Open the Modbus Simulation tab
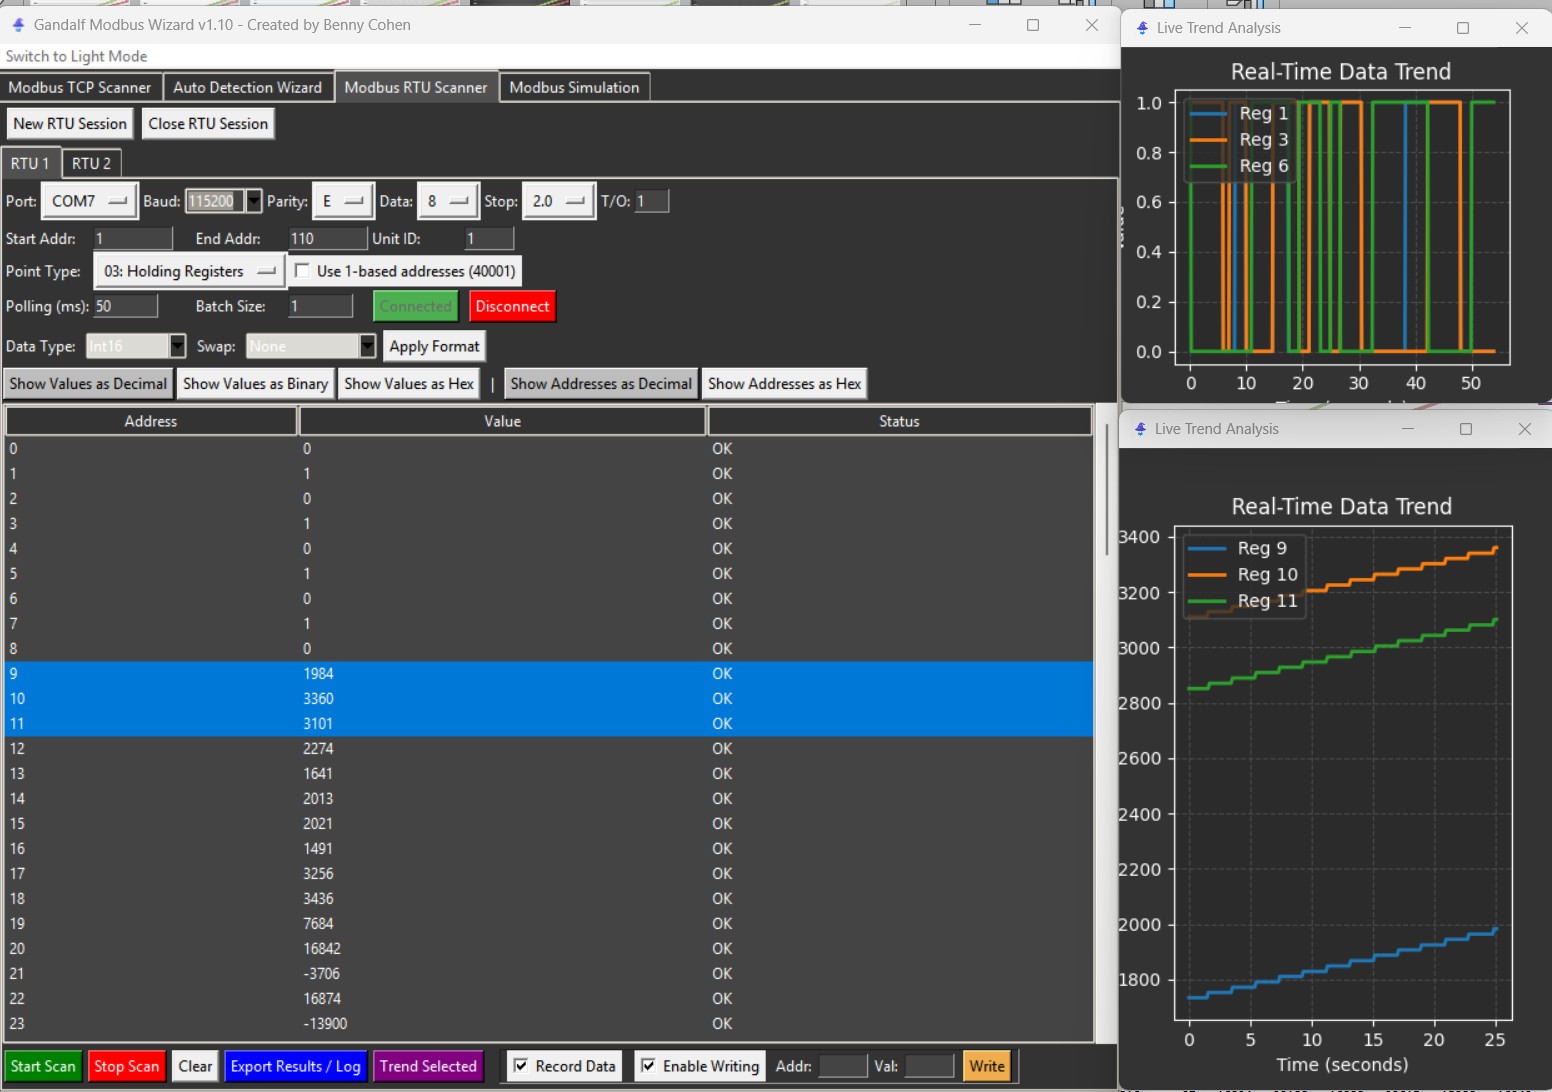1552x1092 pixels. tap(574, 87)
